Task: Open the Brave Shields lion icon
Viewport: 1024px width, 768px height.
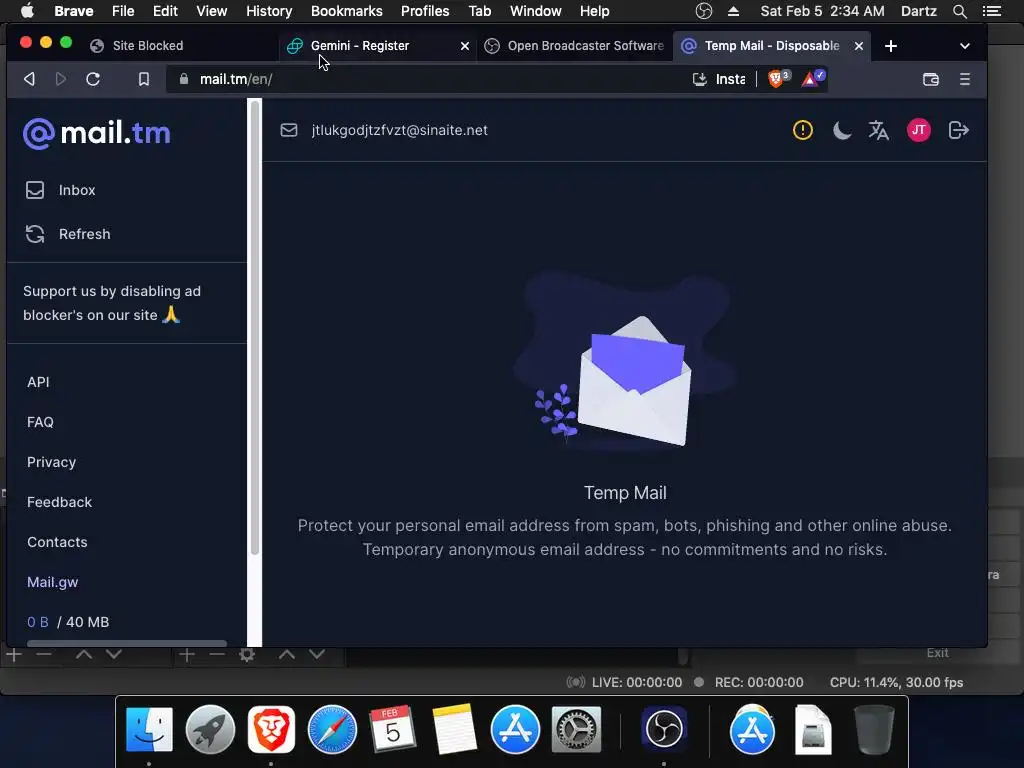Action: (x=778, y=79)
